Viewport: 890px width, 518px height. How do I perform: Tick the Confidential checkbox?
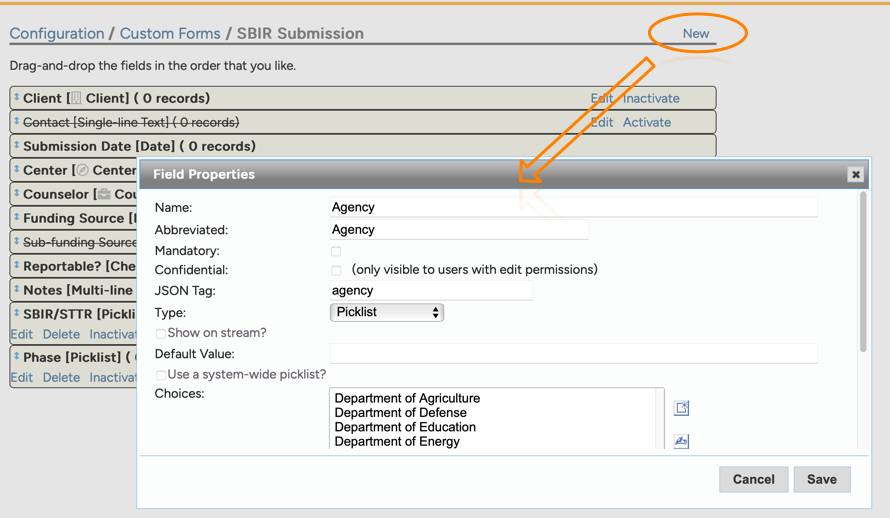336,270
